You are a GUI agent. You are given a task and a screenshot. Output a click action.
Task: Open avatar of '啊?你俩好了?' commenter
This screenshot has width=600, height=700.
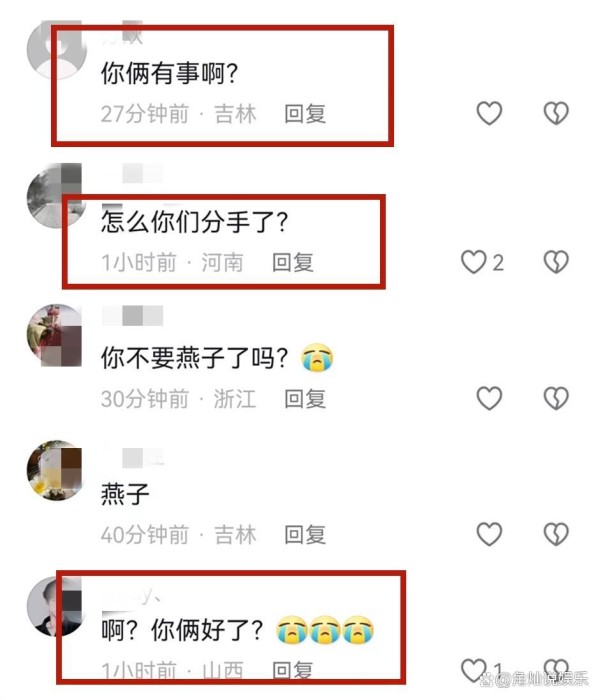pyautogui.click(x=55, y=606)
